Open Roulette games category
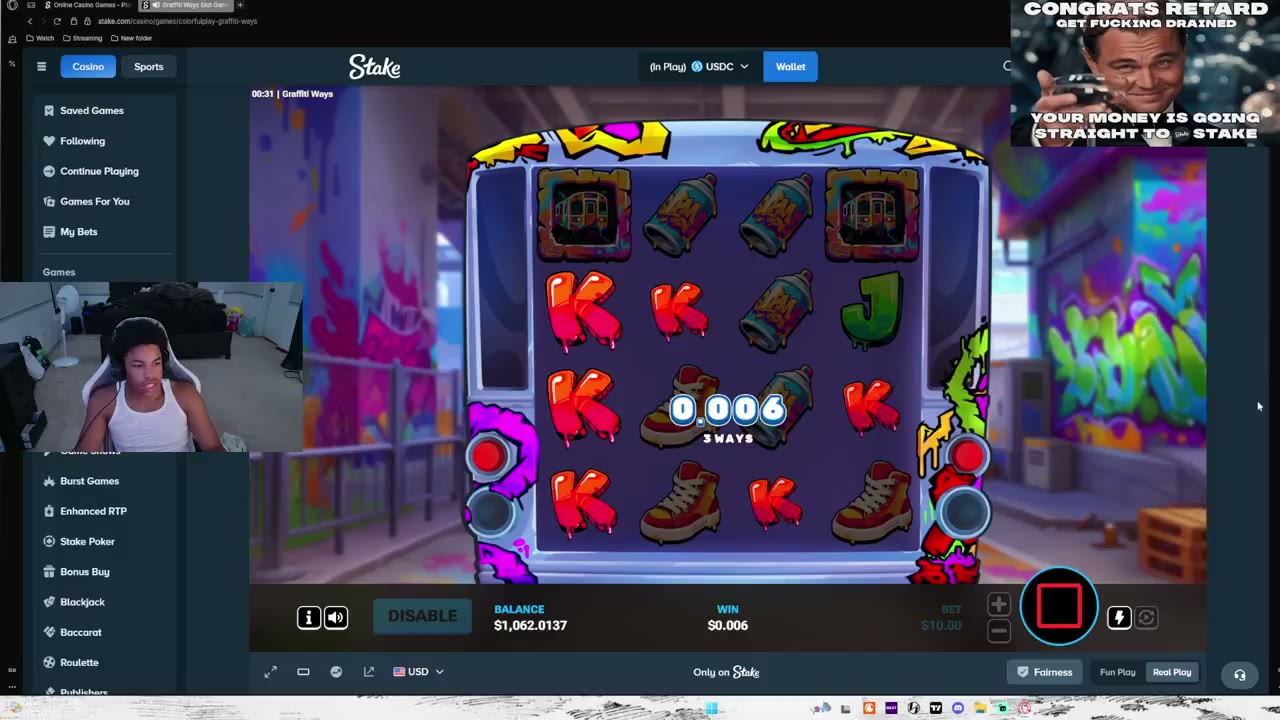 [104, 662]
